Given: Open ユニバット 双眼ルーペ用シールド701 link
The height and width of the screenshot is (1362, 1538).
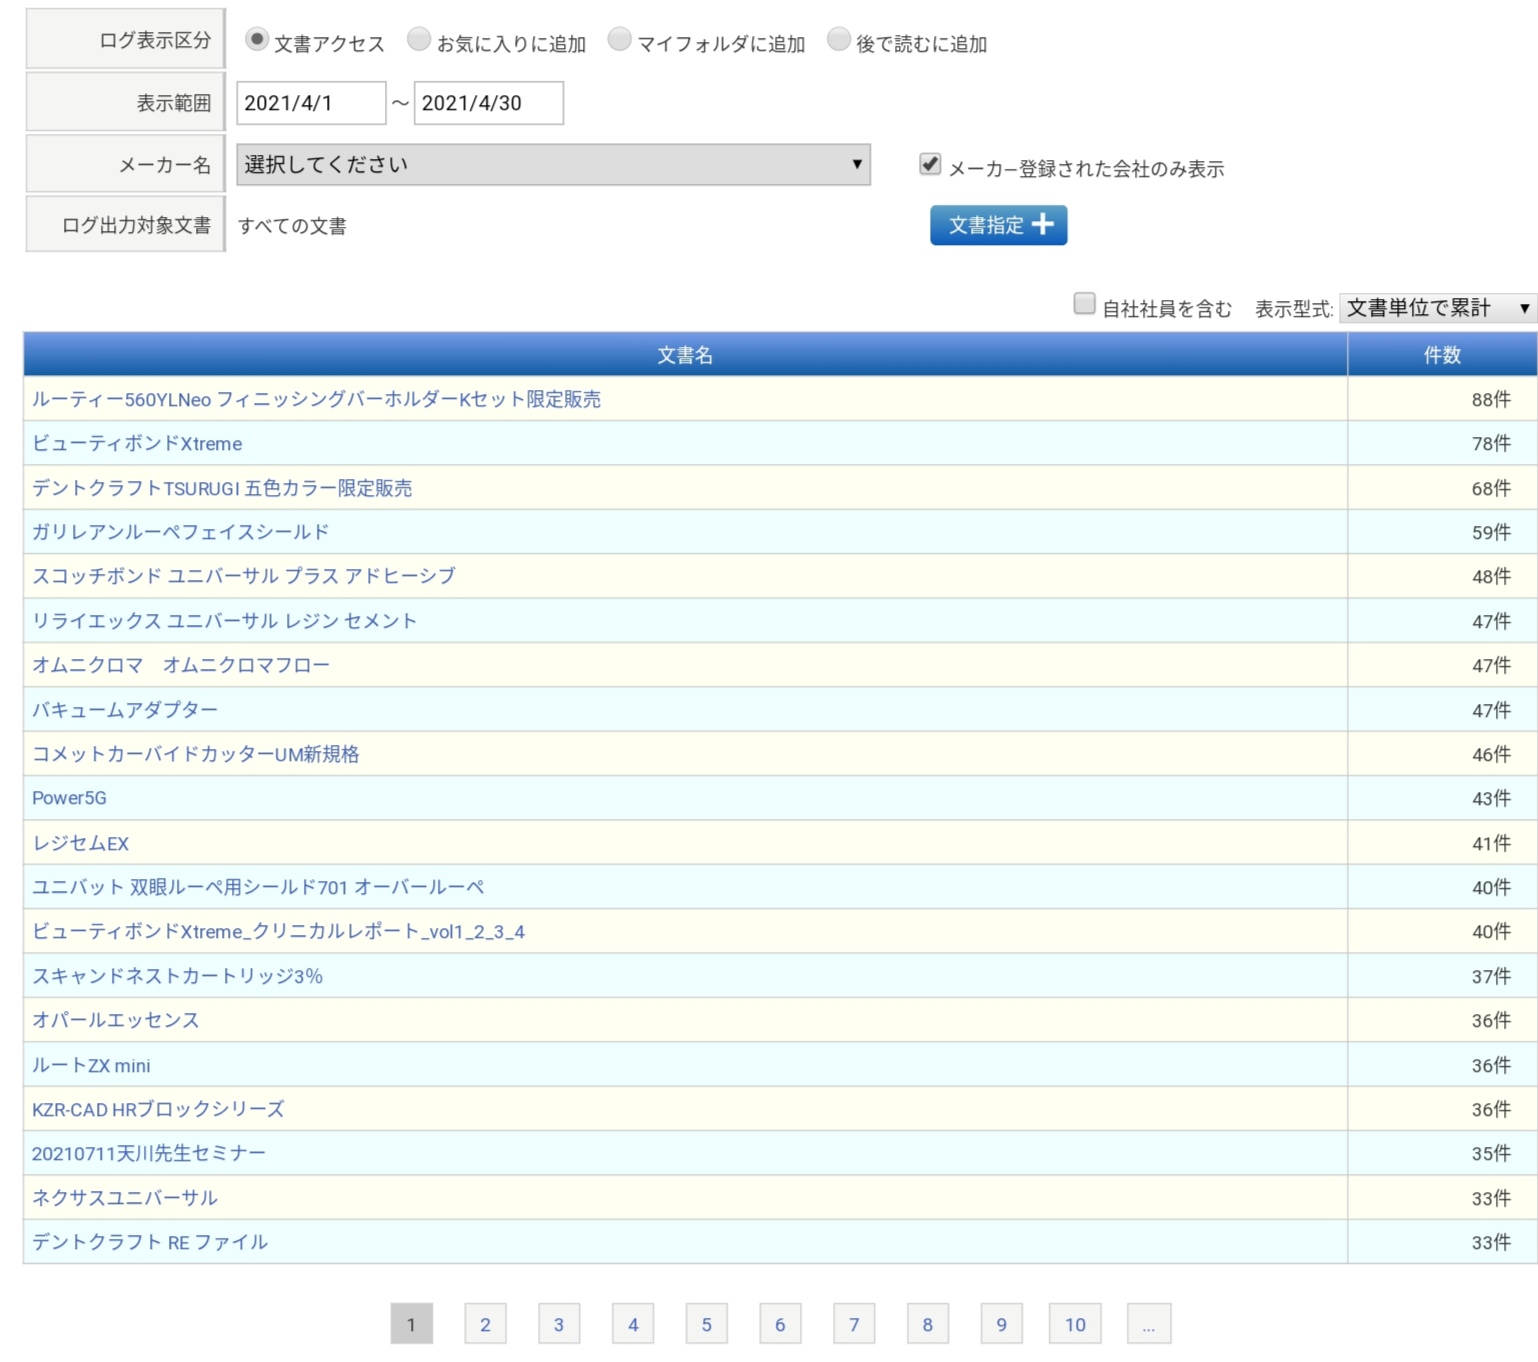Looking at the screenshot, I should tap(258, 887).
